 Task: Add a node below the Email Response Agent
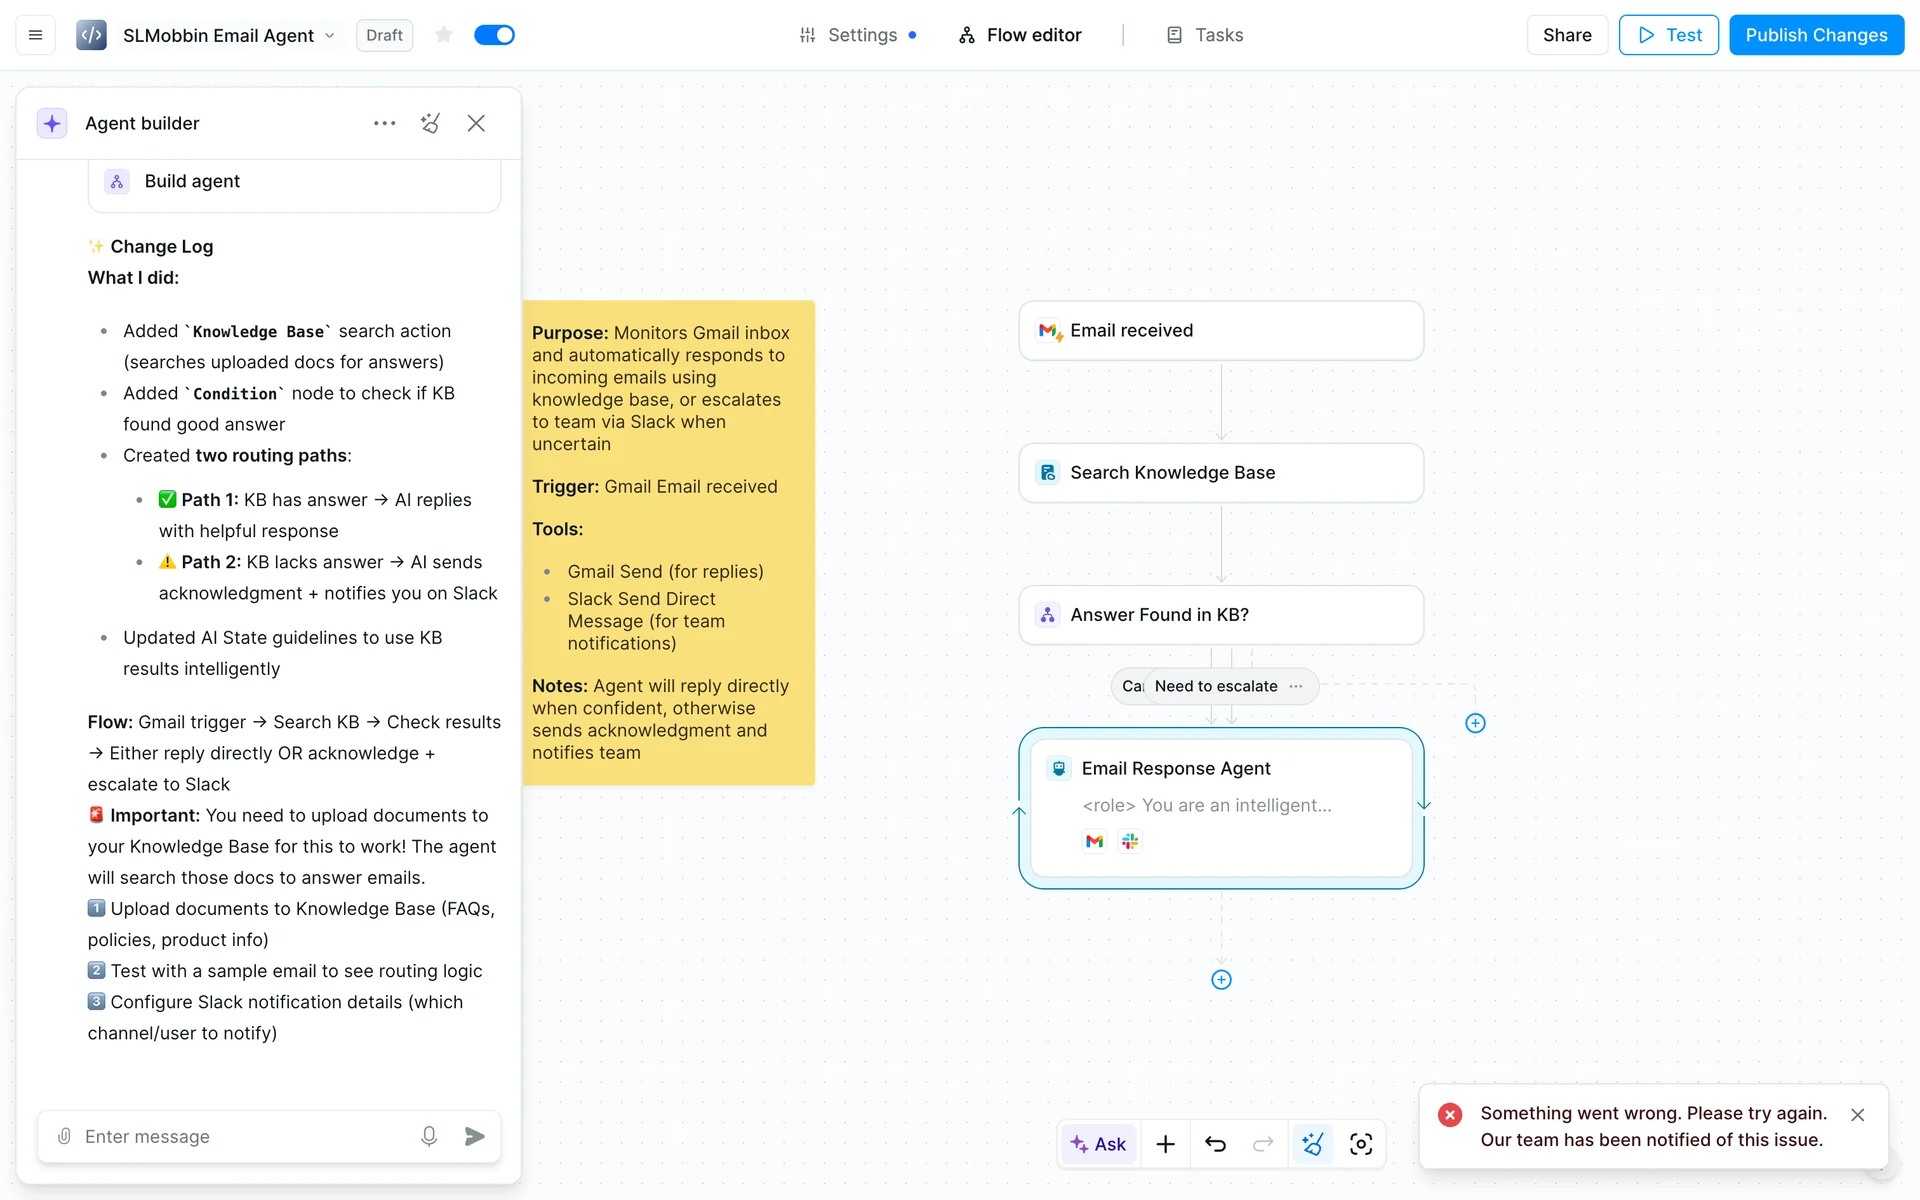pyautogui.click(x=1221, y=980)
